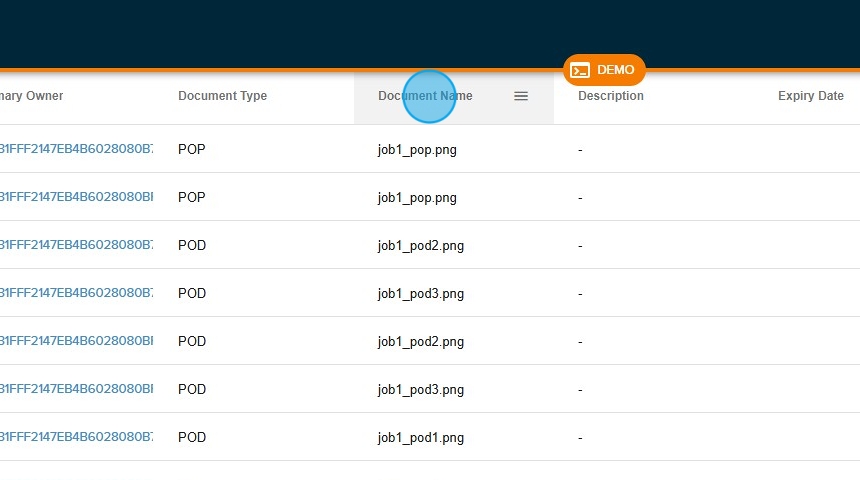Sort by the Document Type column header

[x=222, y=96]
